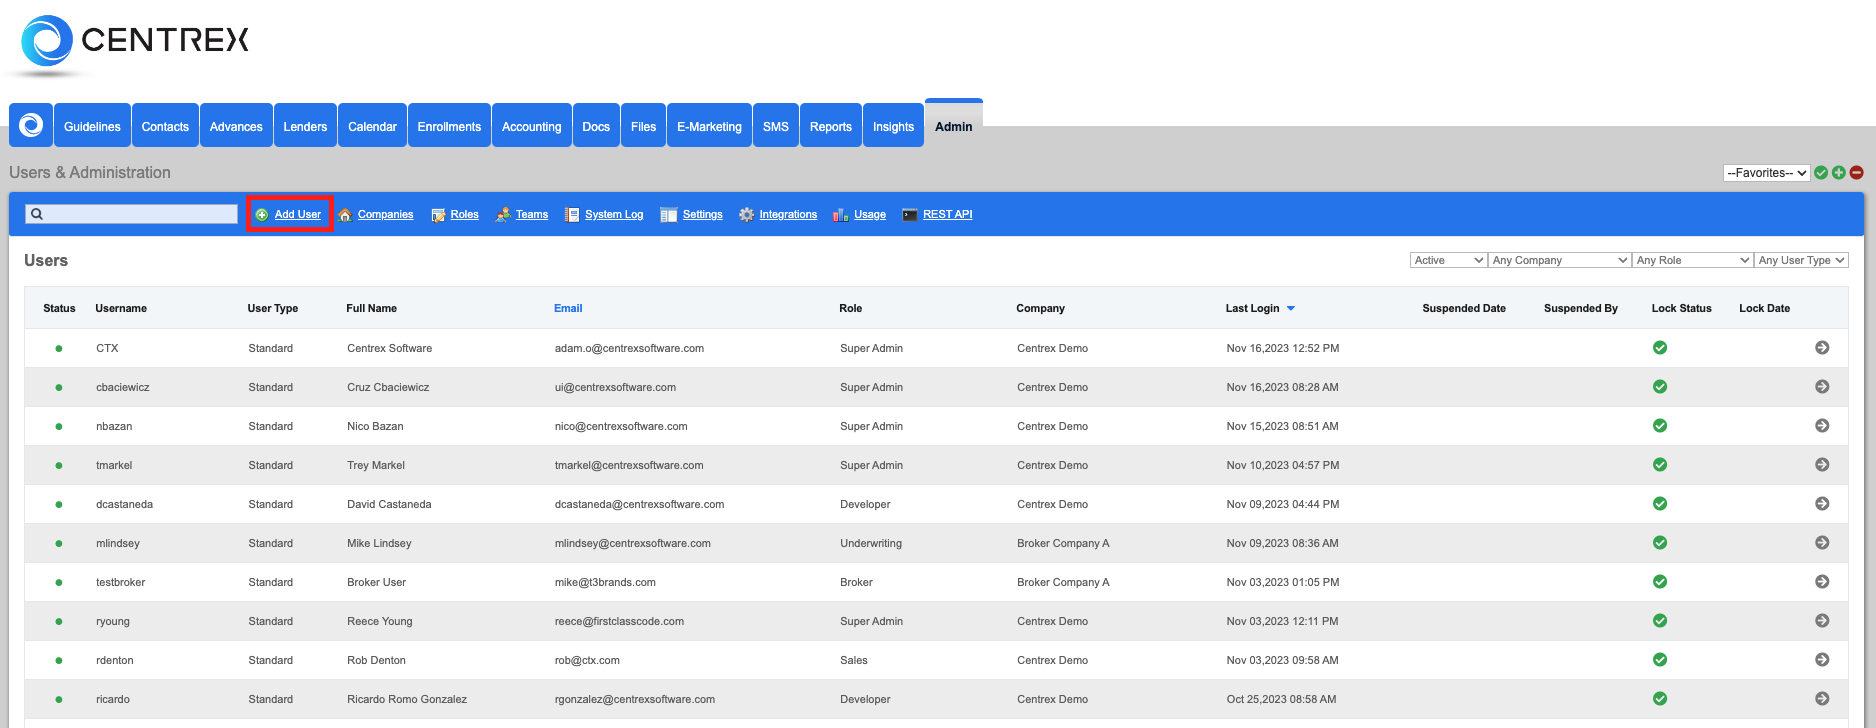Click the REST API terminal icon

[909, 215]
